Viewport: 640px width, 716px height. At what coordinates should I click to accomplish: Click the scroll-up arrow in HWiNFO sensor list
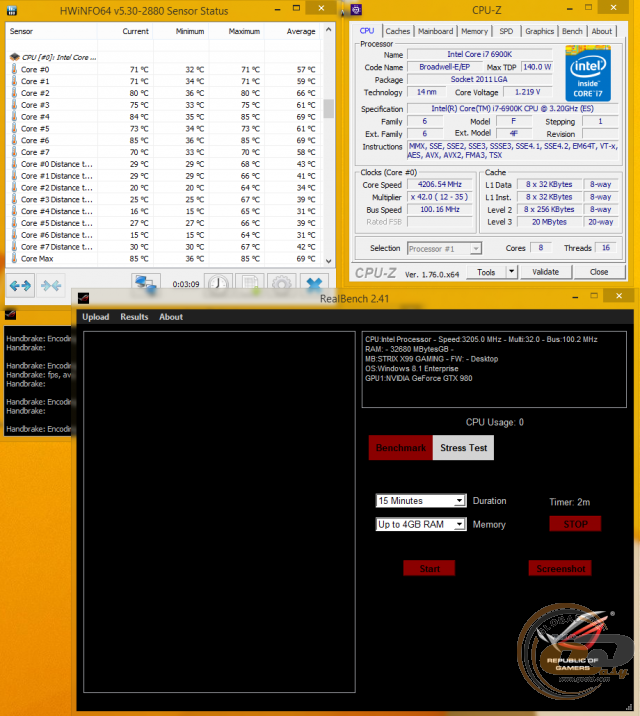(328, 30)
